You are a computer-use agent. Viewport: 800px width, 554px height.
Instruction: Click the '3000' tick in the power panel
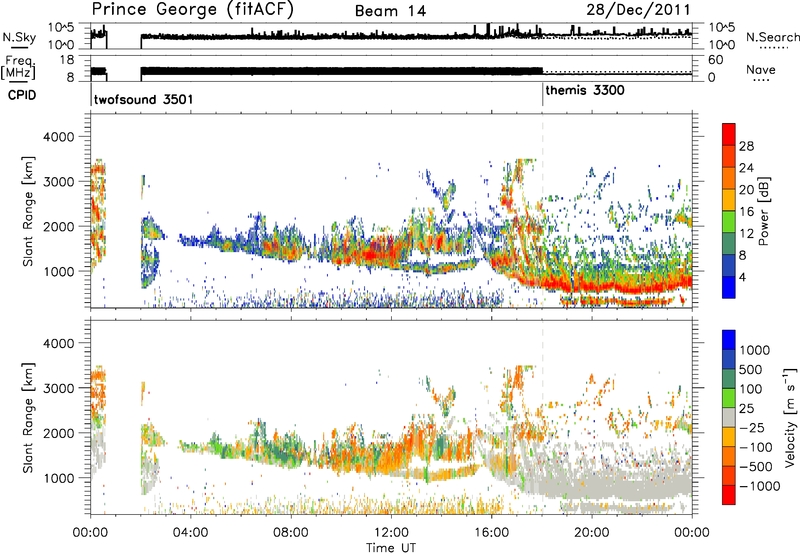click(x=58, y=182)
